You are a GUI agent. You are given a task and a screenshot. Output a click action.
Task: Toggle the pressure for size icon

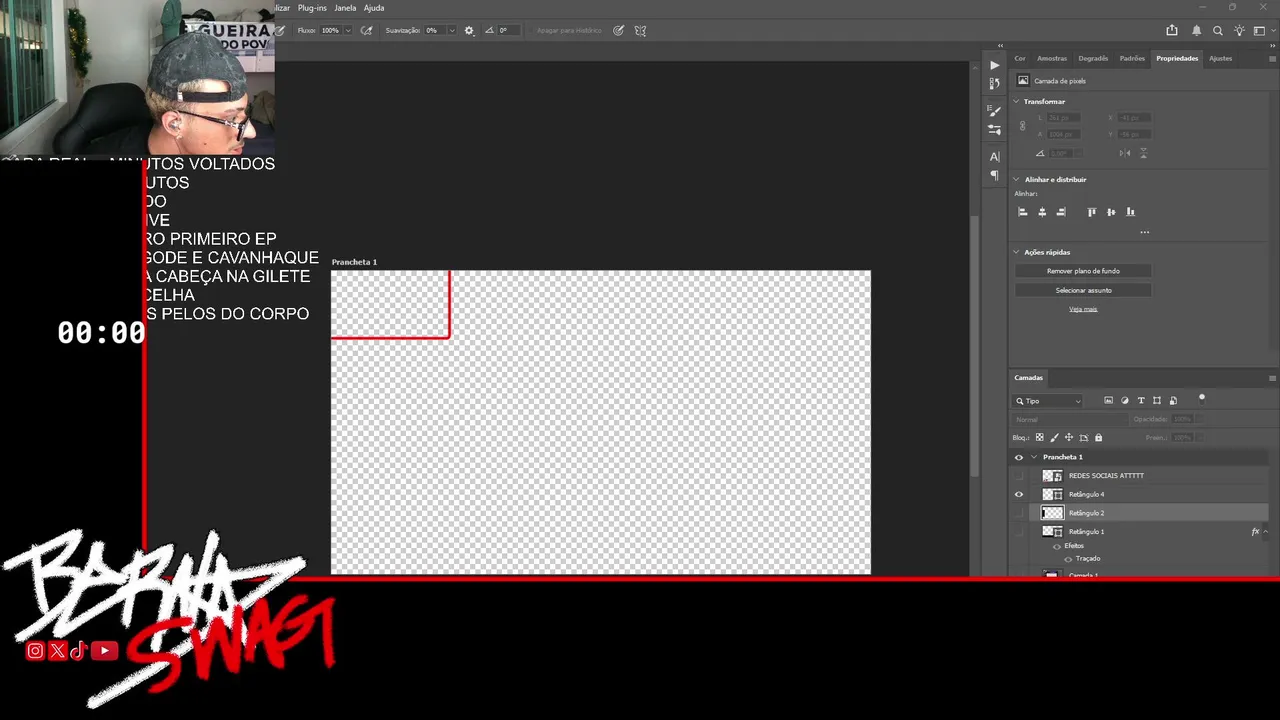619,31
